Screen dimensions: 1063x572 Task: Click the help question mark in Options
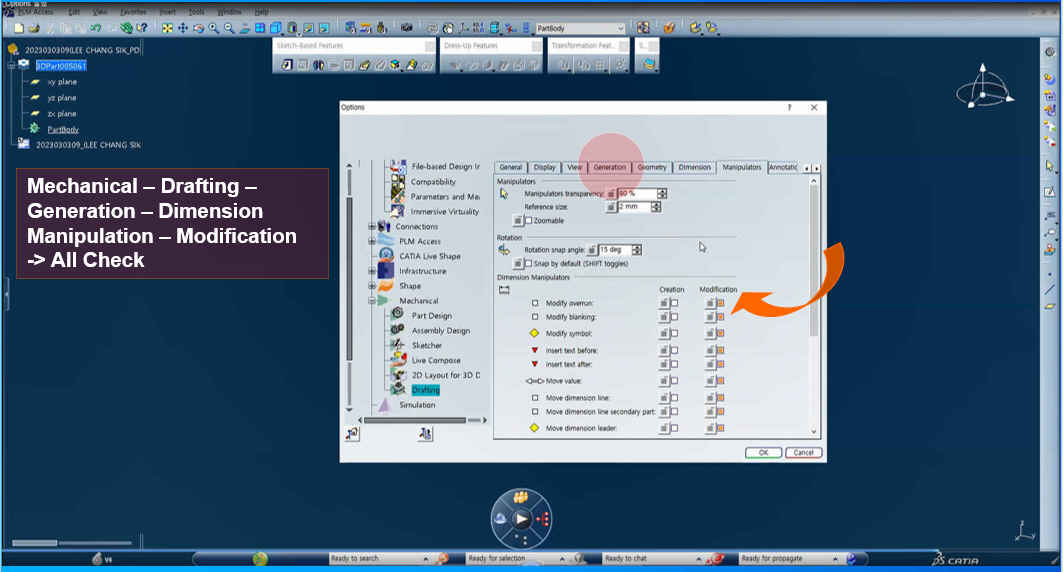pos(789,107)
